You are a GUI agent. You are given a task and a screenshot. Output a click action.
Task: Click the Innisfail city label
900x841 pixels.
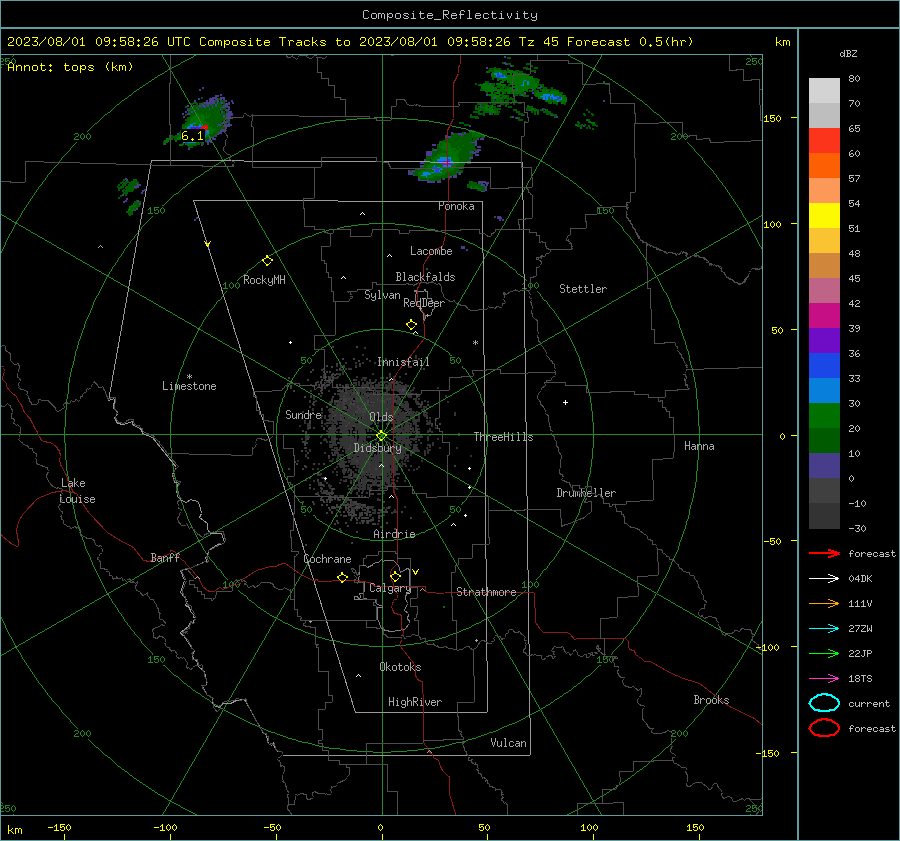[403, 362]
